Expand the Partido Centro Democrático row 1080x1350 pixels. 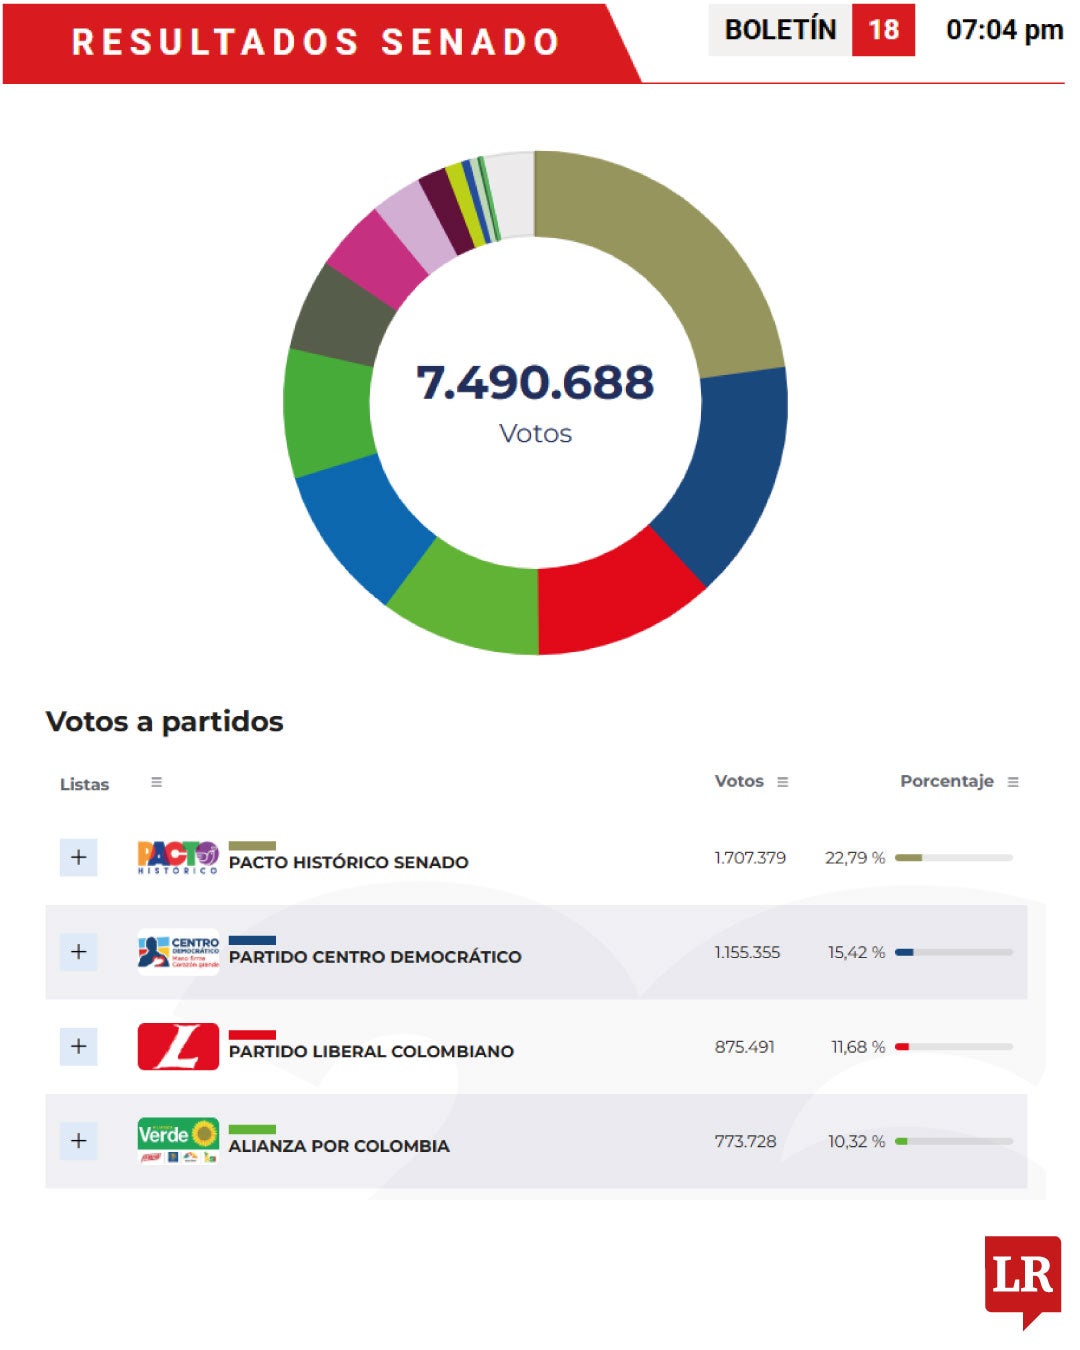[x=78, y=952]
